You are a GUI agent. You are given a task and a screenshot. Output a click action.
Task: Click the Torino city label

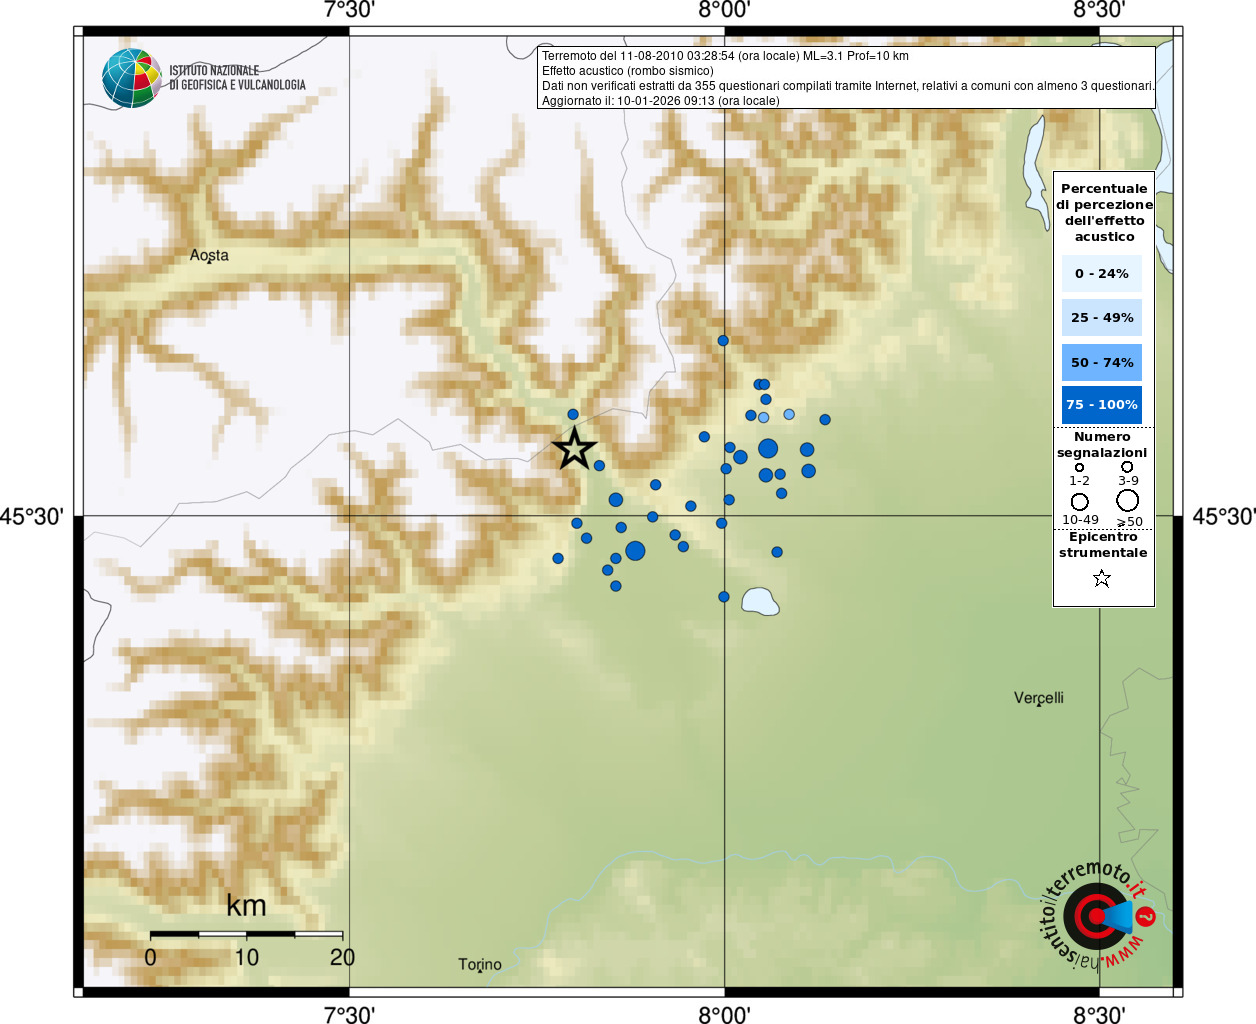[x=480, y=964]
